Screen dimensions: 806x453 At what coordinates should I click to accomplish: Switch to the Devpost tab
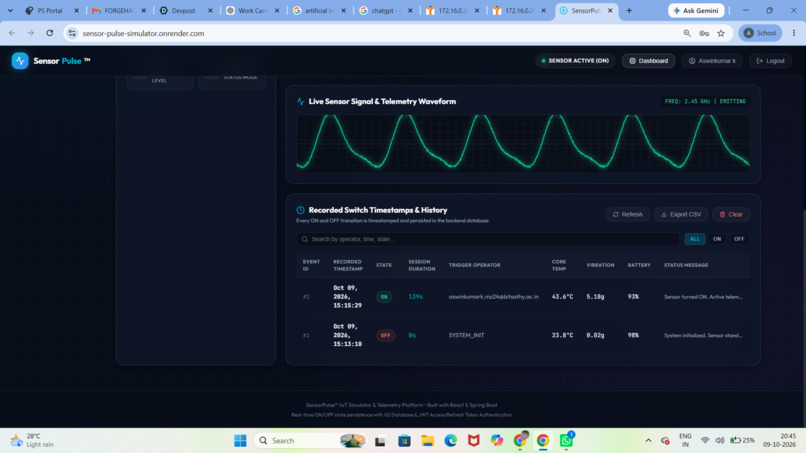pos(185,10)
